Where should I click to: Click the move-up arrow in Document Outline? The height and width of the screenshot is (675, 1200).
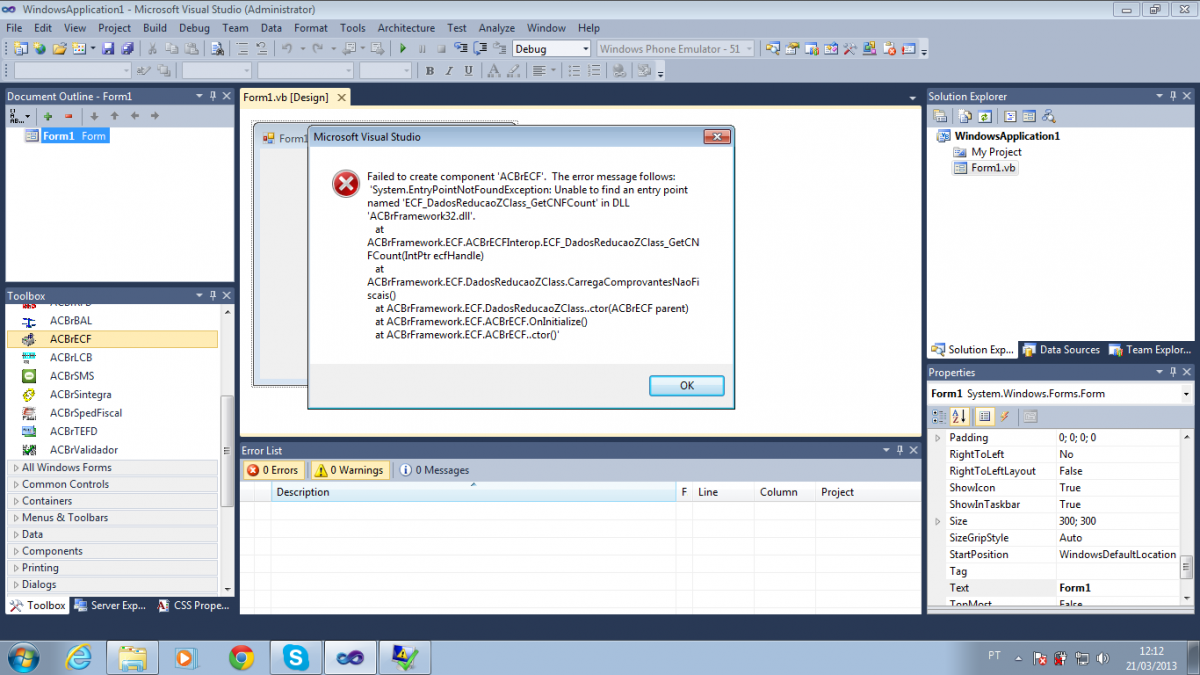[x=114, y=116]
